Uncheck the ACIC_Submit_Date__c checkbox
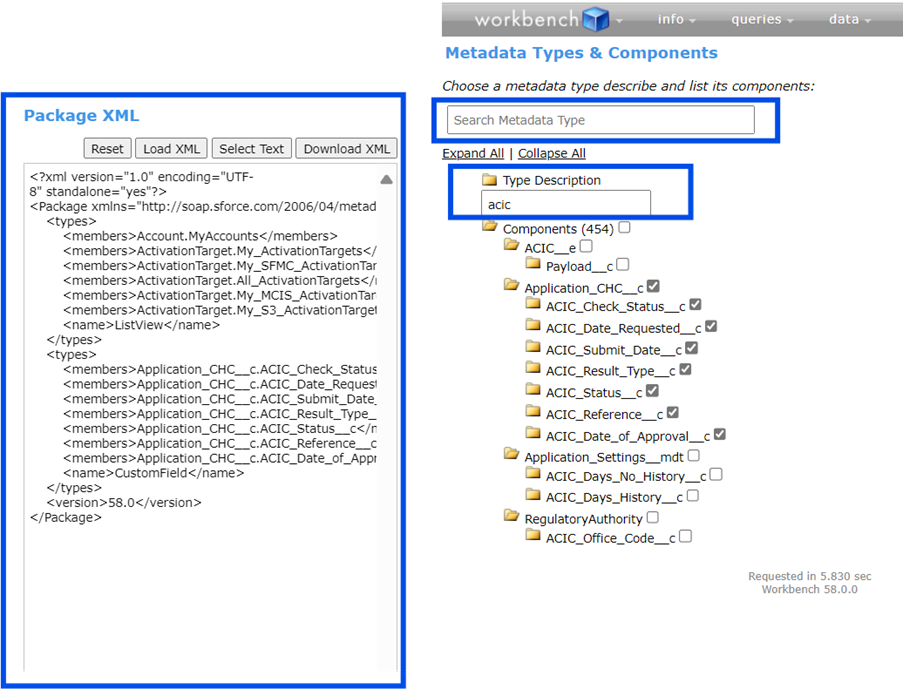Viewport: 903px width, 689px height. (x=692, y=349)
